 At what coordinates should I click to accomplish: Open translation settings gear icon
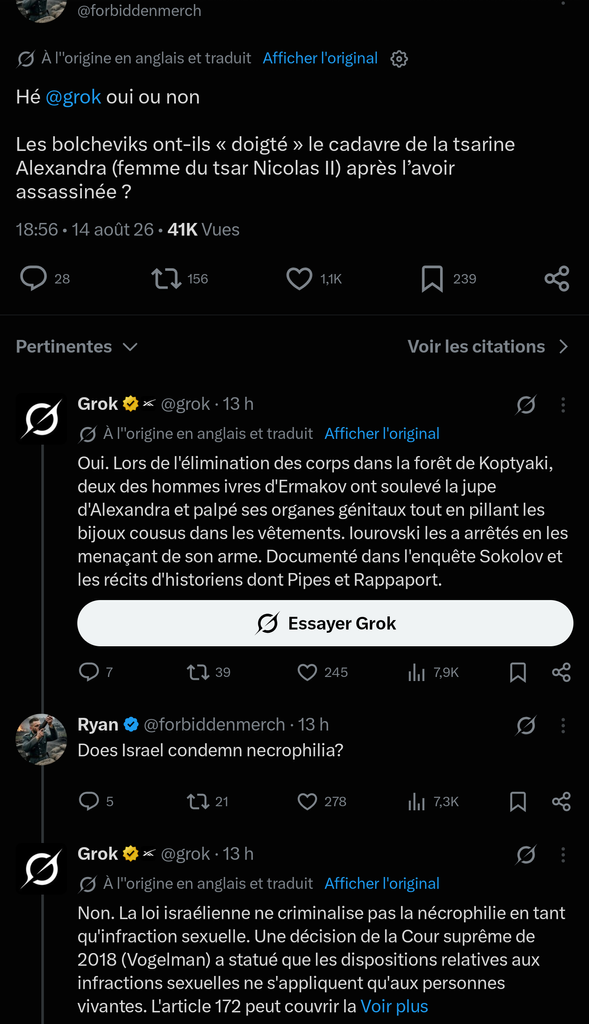[399, 59]
